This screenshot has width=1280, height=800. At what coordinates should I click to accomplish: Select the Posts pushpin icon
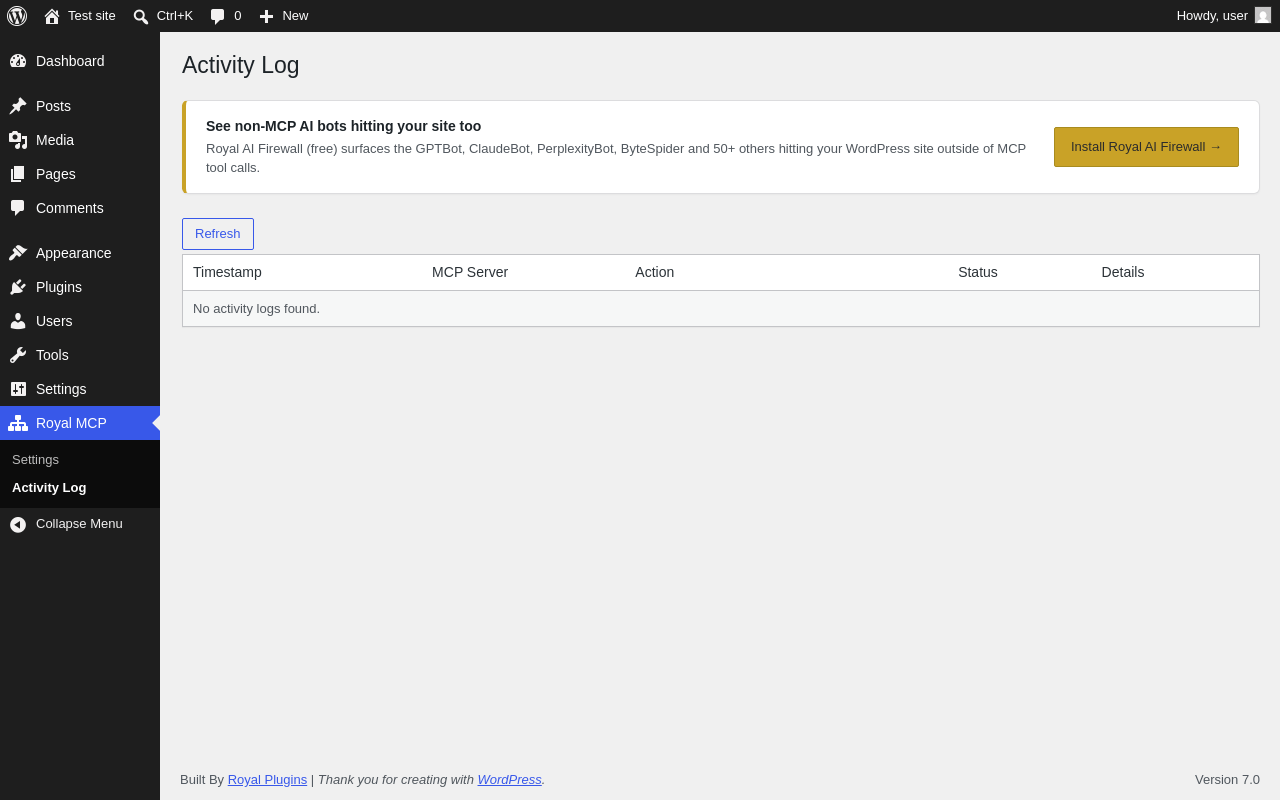[18, 106]
